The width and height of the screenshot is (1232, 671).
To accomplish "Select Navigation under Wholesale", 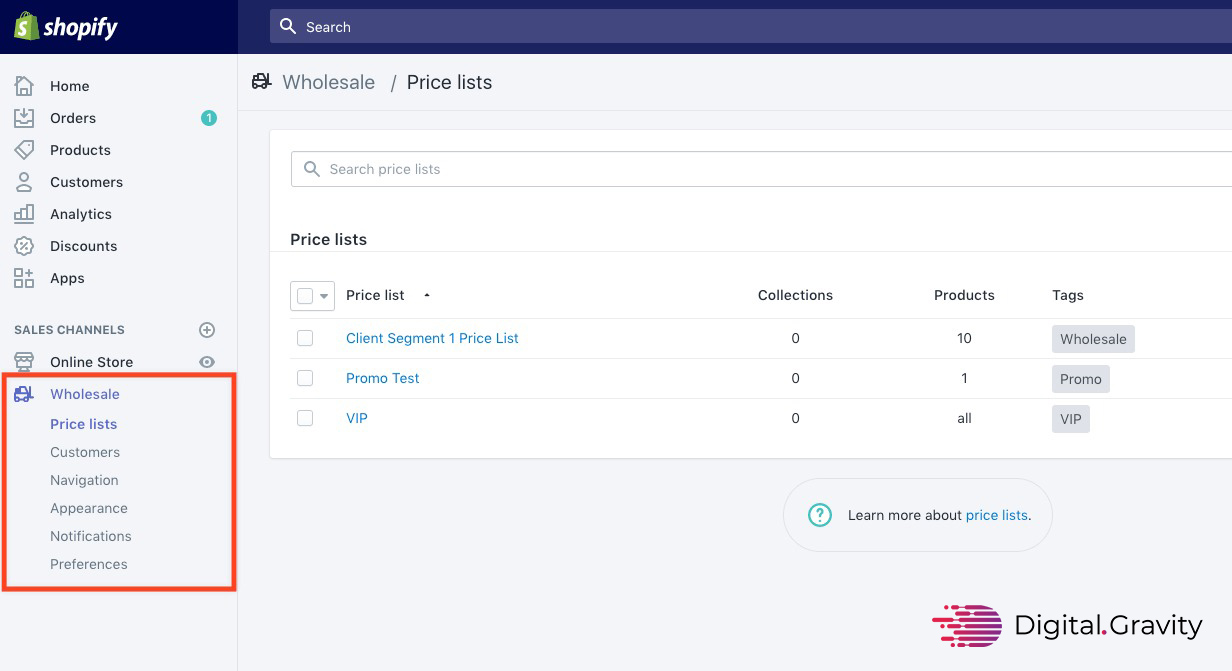I will [x=84, y=480].
